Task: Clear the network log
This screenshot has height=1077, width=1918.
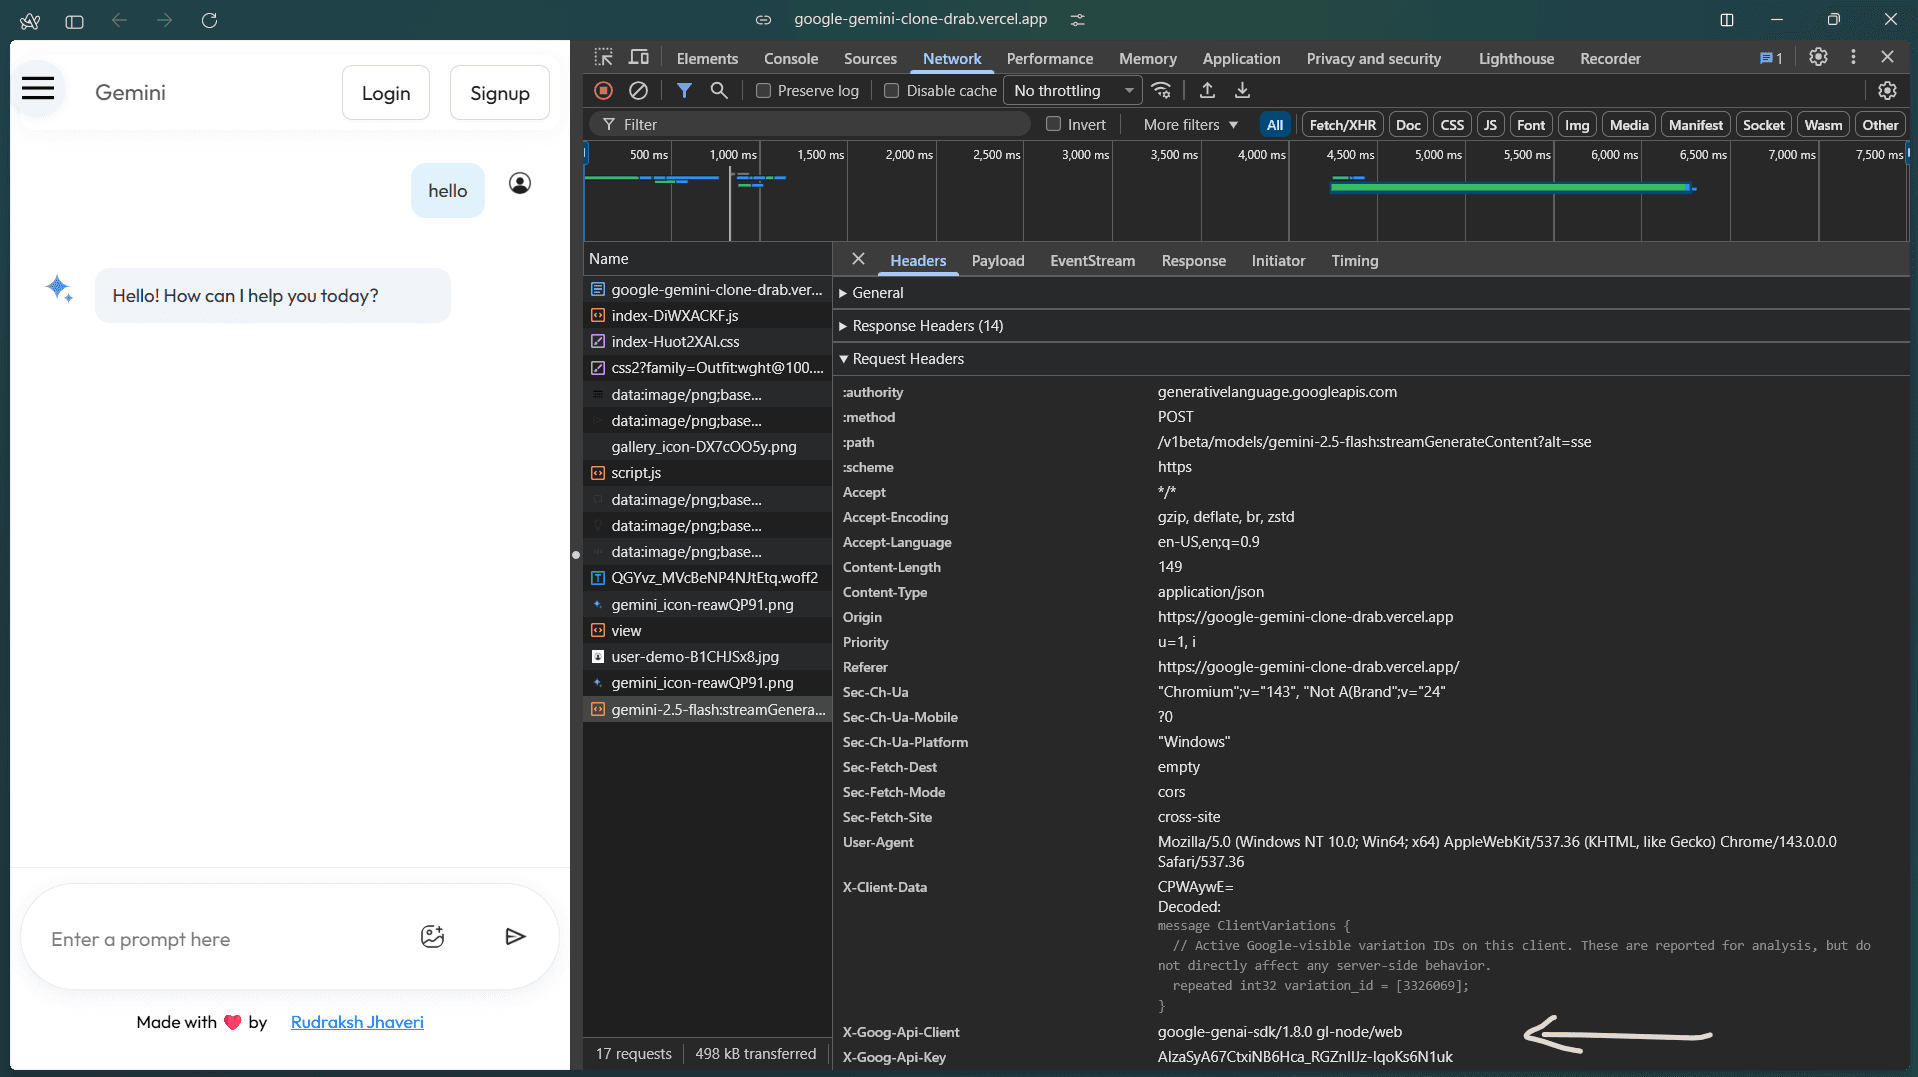Action: click(x=638, y=90)
